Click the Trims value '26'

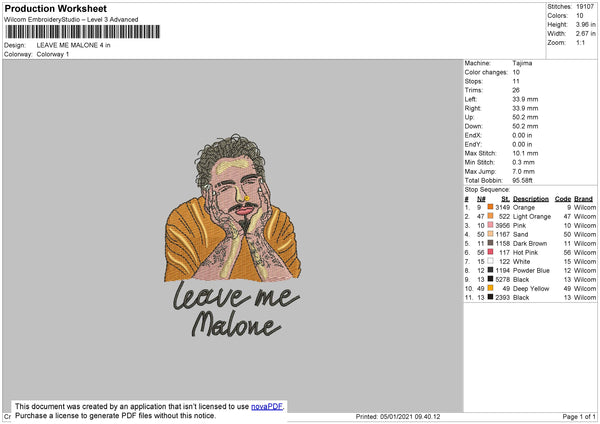(516, 90)
